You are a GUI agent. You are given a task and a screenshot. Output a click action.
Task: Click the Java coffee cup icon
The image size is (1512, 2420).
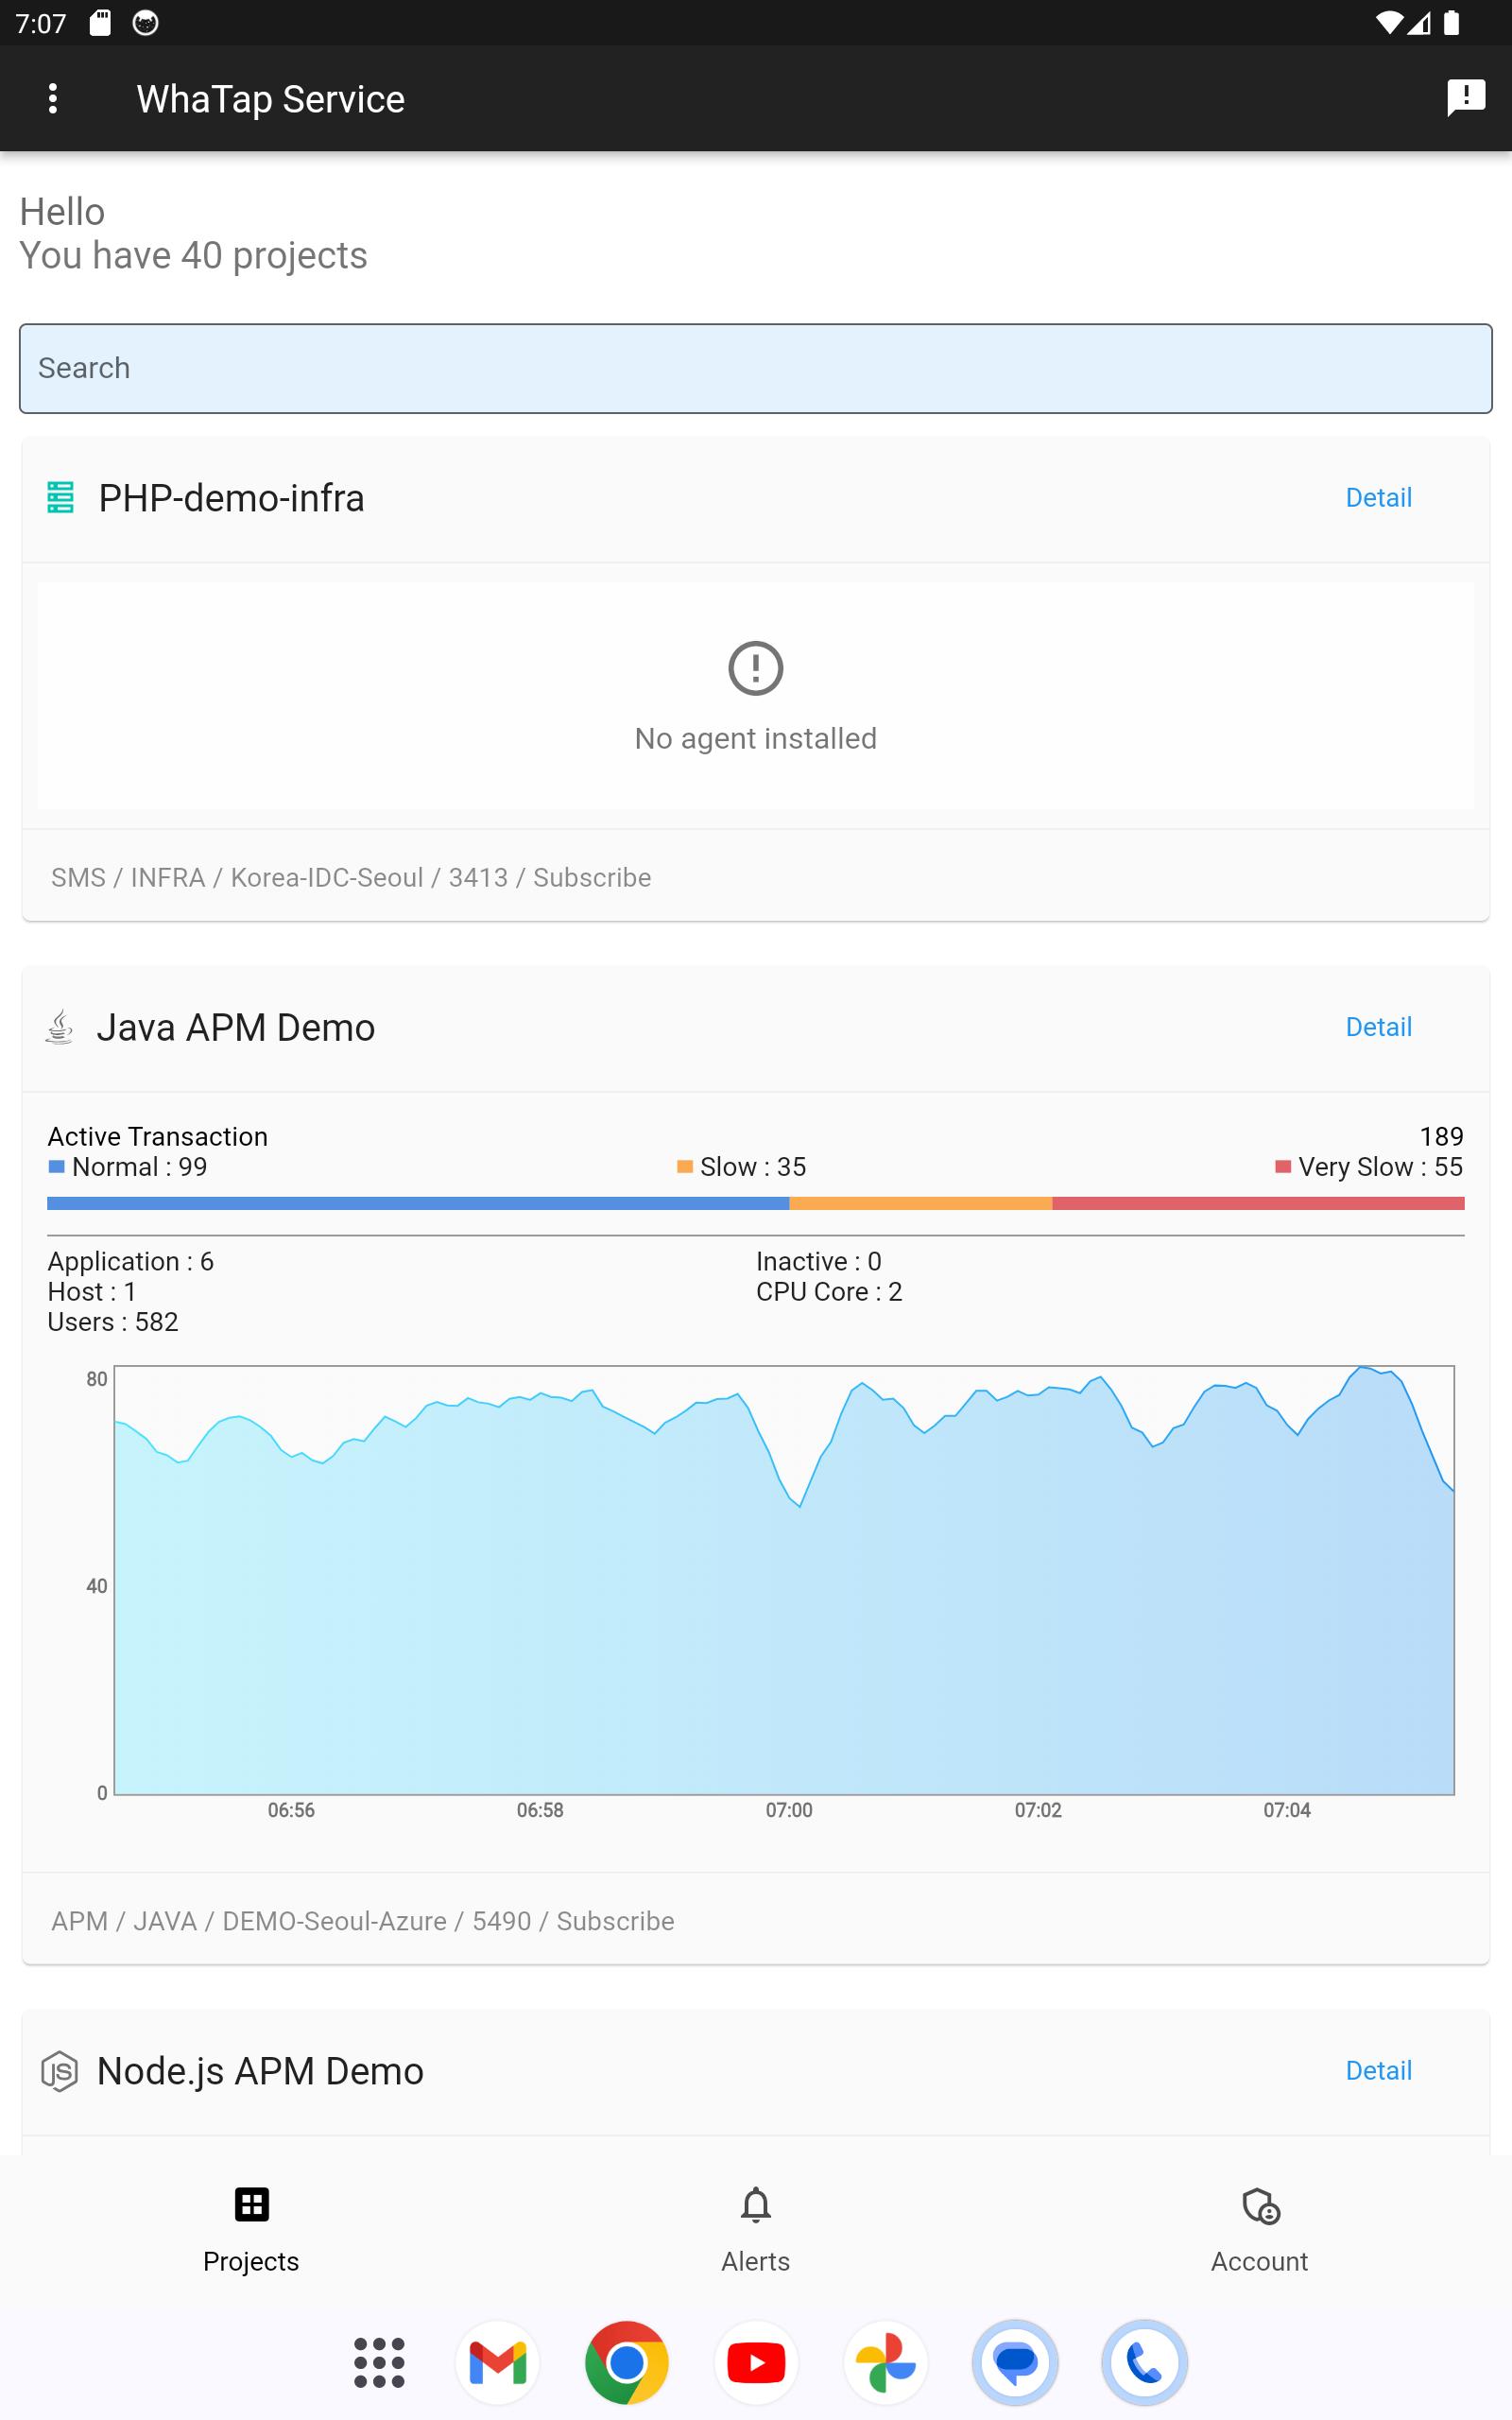[x=60, y=1027]
